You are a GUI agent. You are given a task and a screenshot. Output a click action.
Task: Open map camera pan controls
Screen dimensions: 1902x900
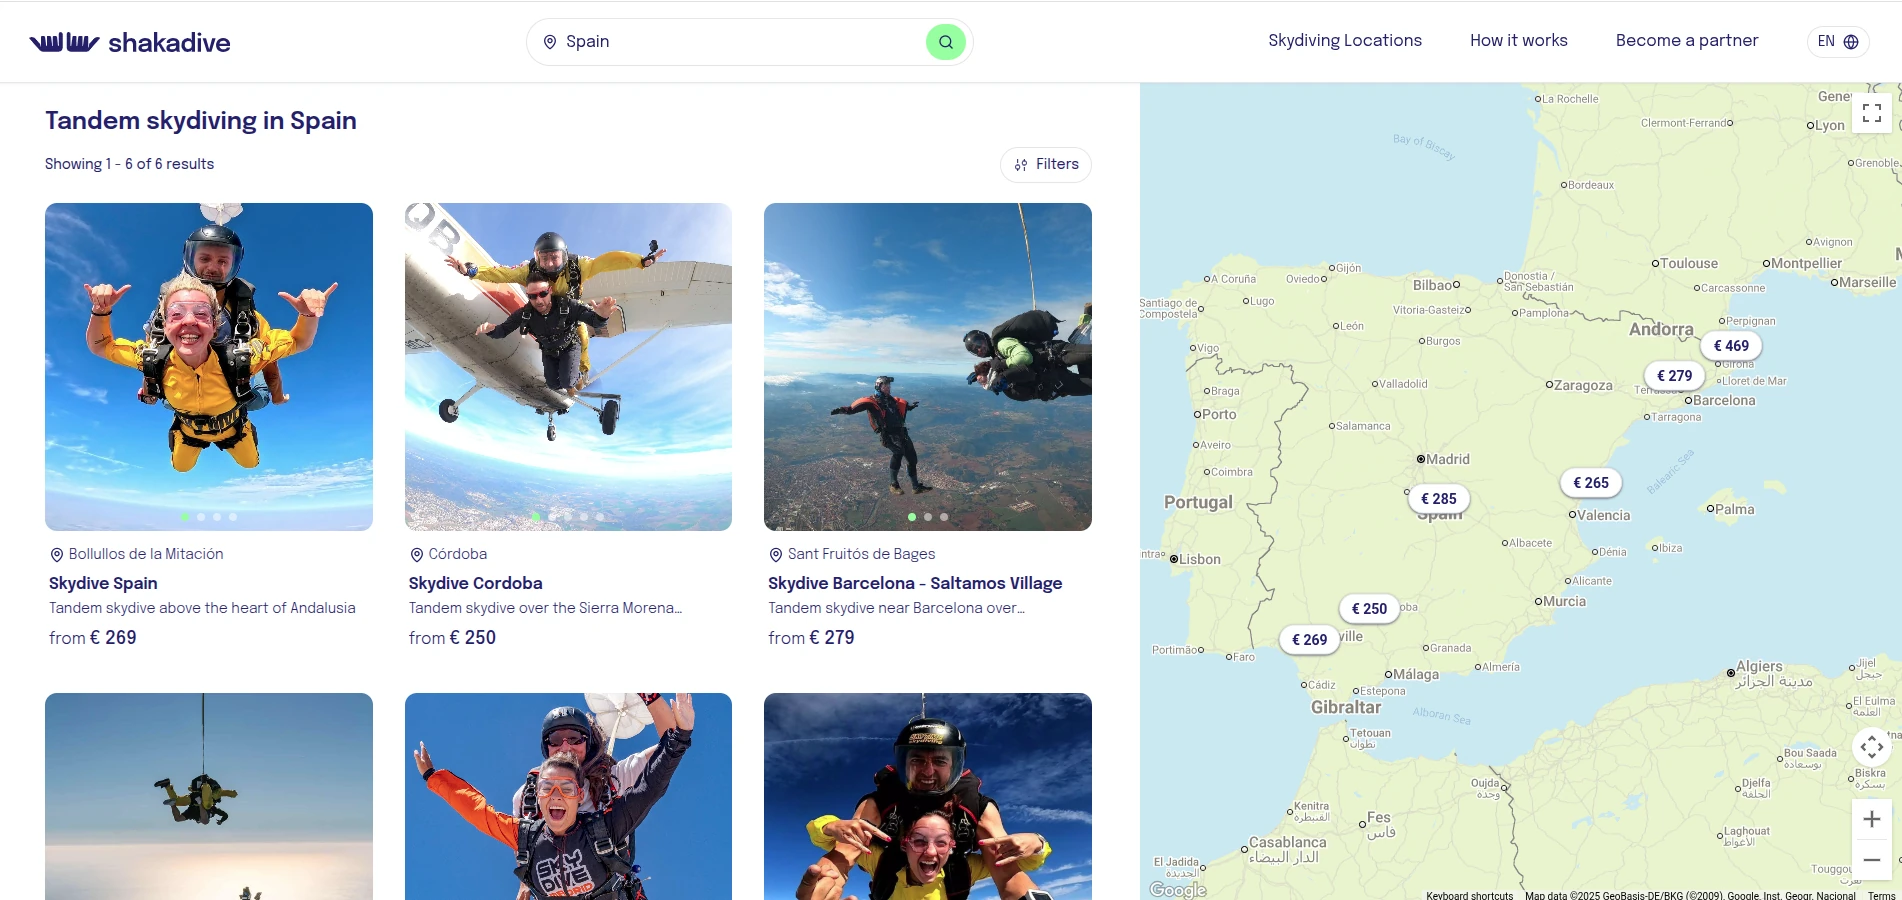(x=1871, y=747)
